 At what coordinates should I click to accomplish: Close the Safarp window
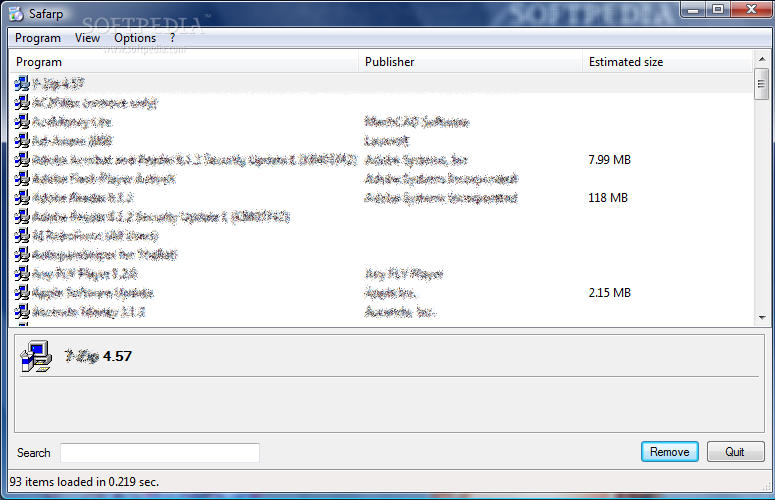point(751,9)
